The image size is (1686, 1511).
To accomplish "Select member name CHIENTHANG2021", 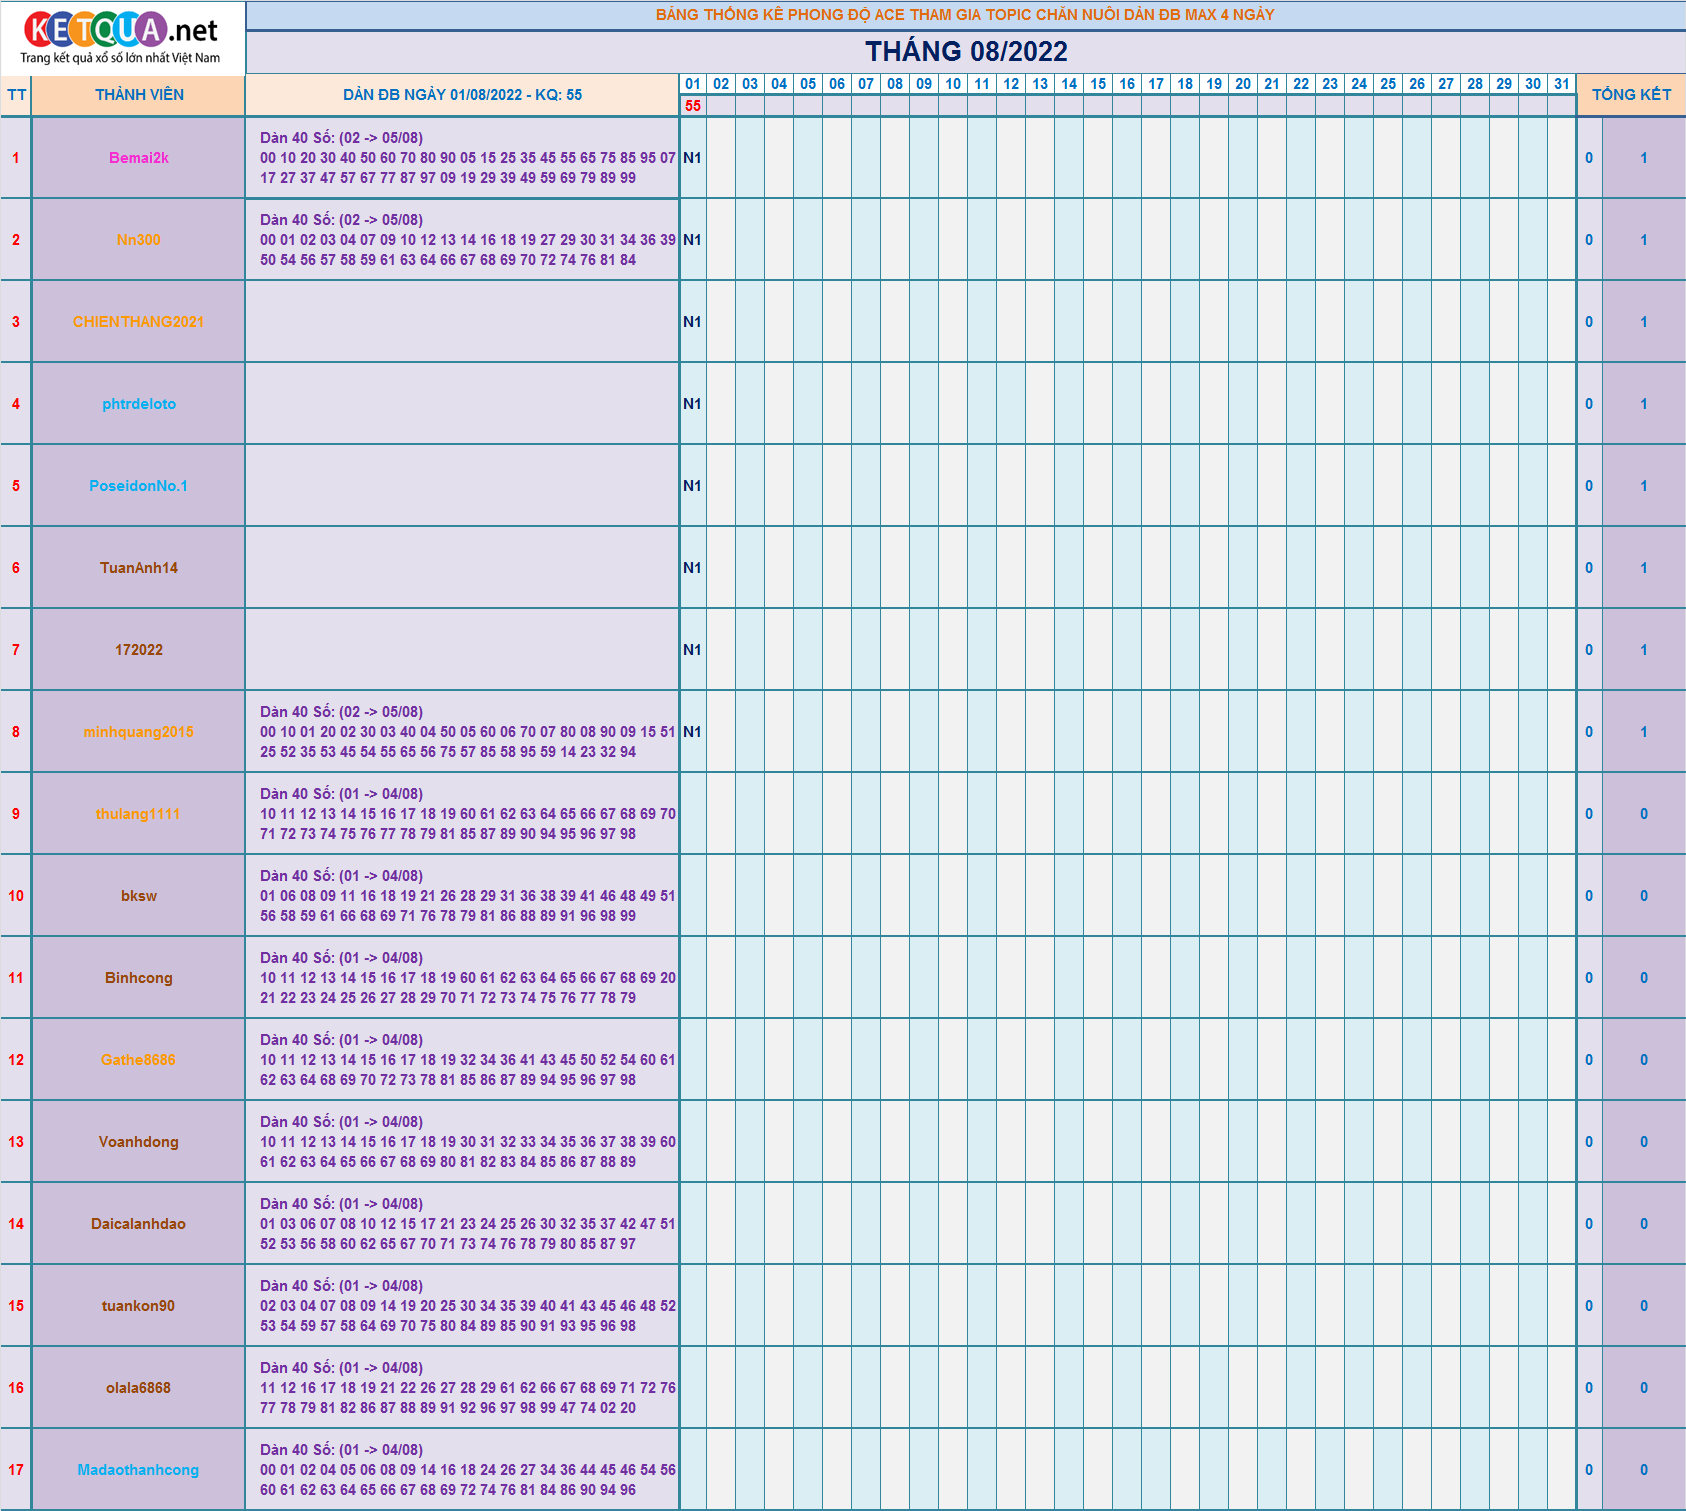I will (x=138, y=322).
